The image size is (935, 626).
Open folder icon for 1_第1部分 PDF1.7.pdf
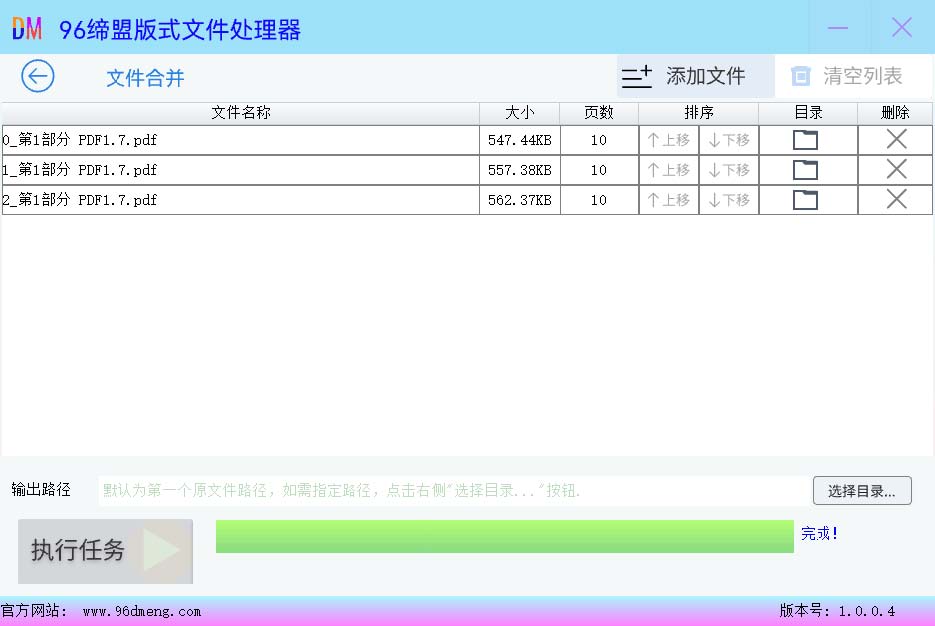(805, 170)
